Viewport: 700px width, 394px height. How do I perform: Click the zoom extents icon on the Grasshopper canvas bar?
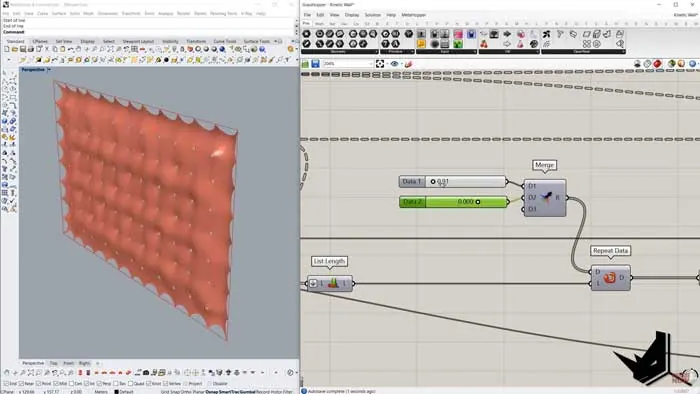[380, 64]
